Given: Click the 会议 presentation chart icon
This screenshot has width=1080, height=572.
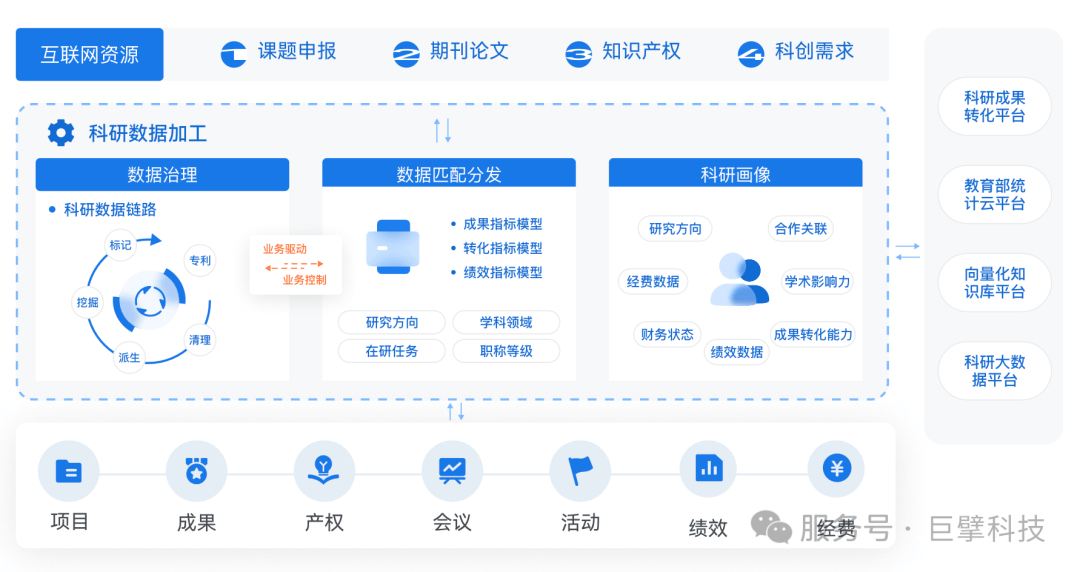Looking at the screenshot, I should click(452, 471).
